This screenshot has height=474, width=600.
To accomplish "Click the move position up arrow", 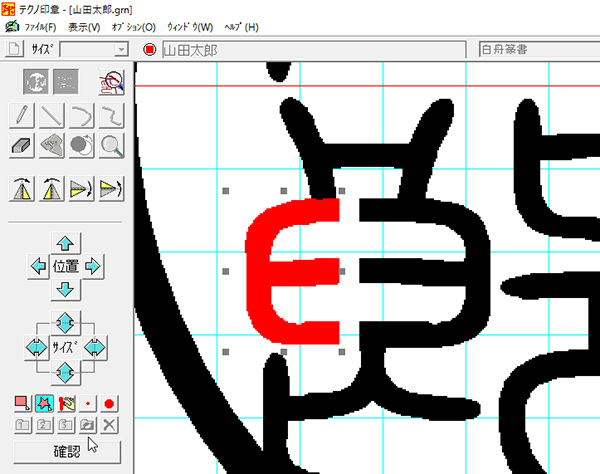I will (x=66, y=244).
